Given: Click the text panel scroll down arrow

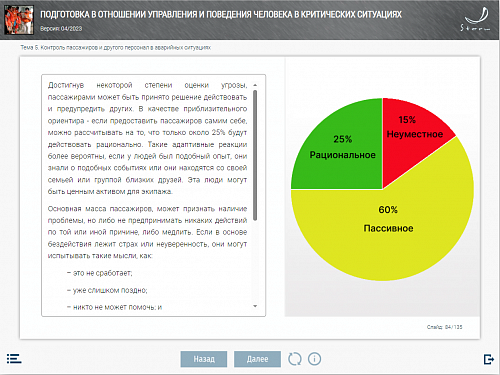Looking at the screenshot, I should [255, 306].
